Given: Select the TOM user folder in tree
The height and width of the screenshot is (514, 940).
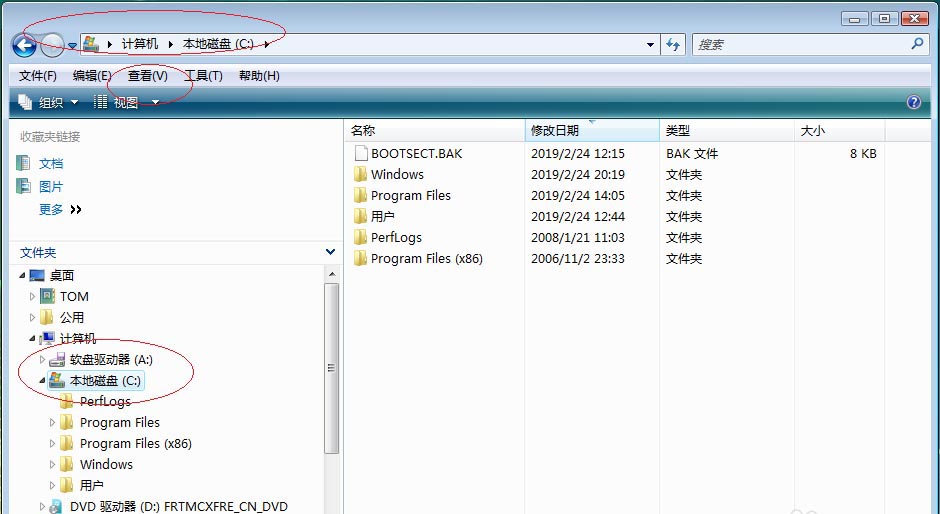Looking at the screenshot, I should pos(74,296).
